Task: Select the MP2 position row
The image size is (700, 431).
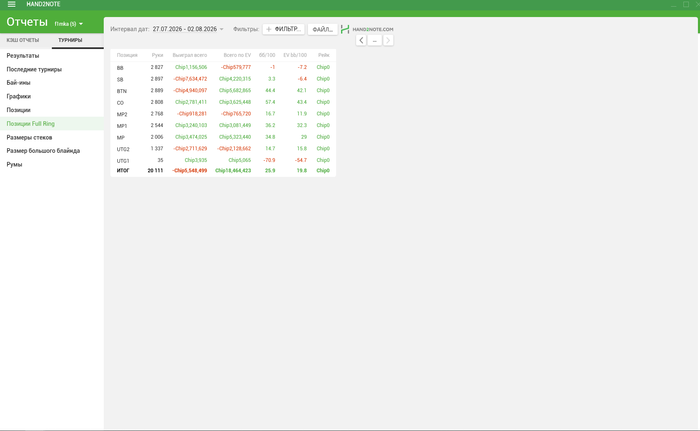Action: point(223,114)
